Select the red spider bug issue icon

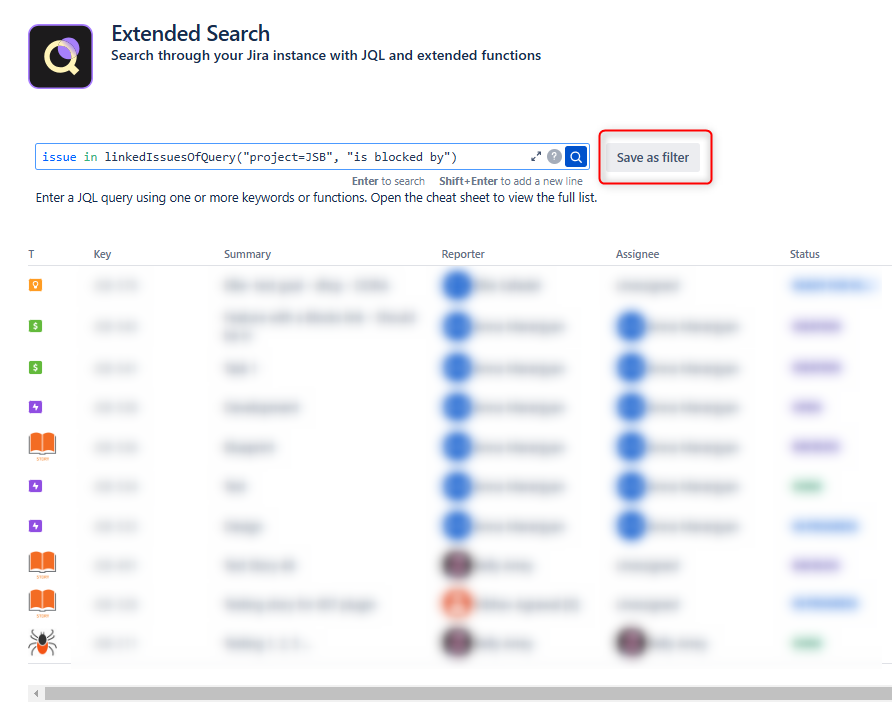tap(42, 643)
